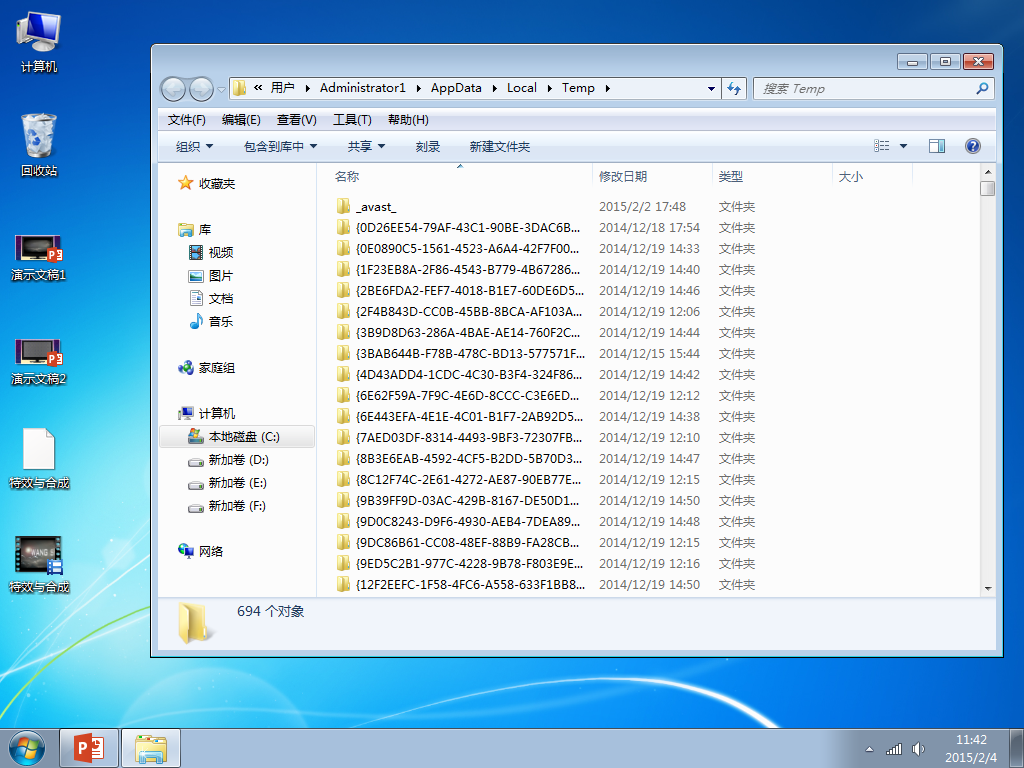Screen dimensions: 1024x768
Task: Expand arrow after Temp in address bar
Action: (607, 88)
